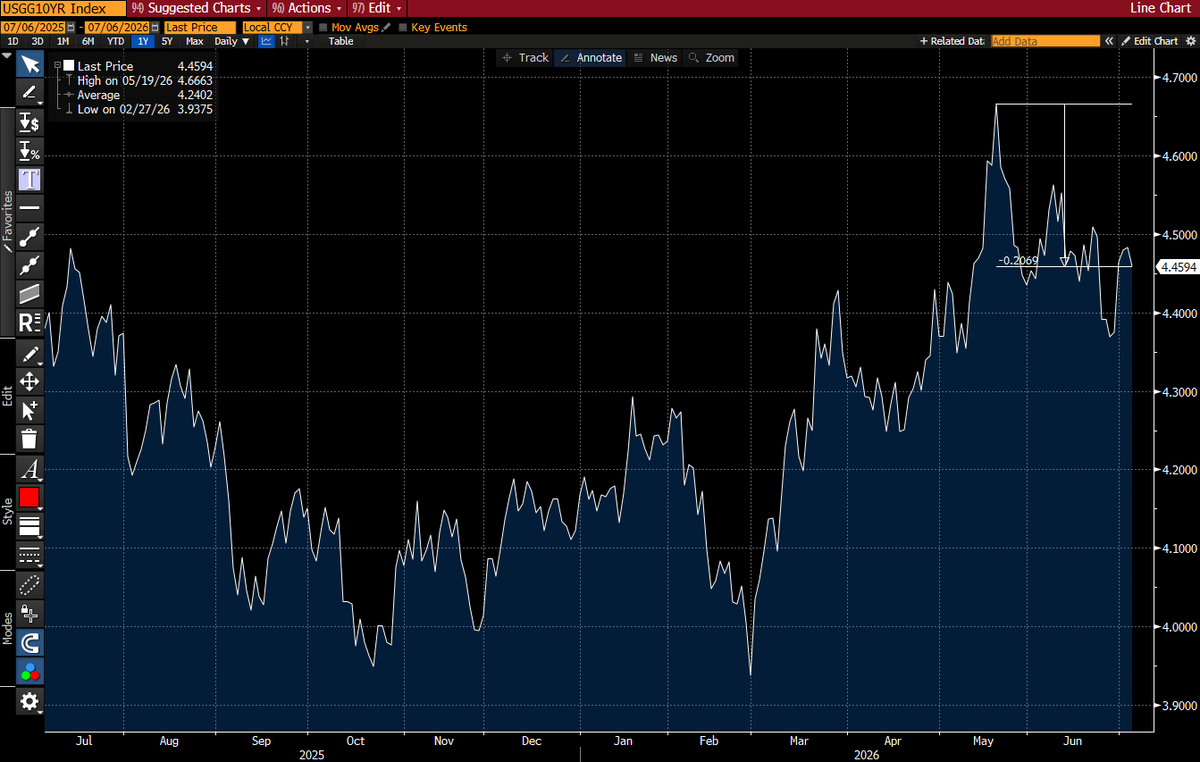Edit moving averages pencil icon
Screen dimensions: 1200x762
[x=388, y=28]
